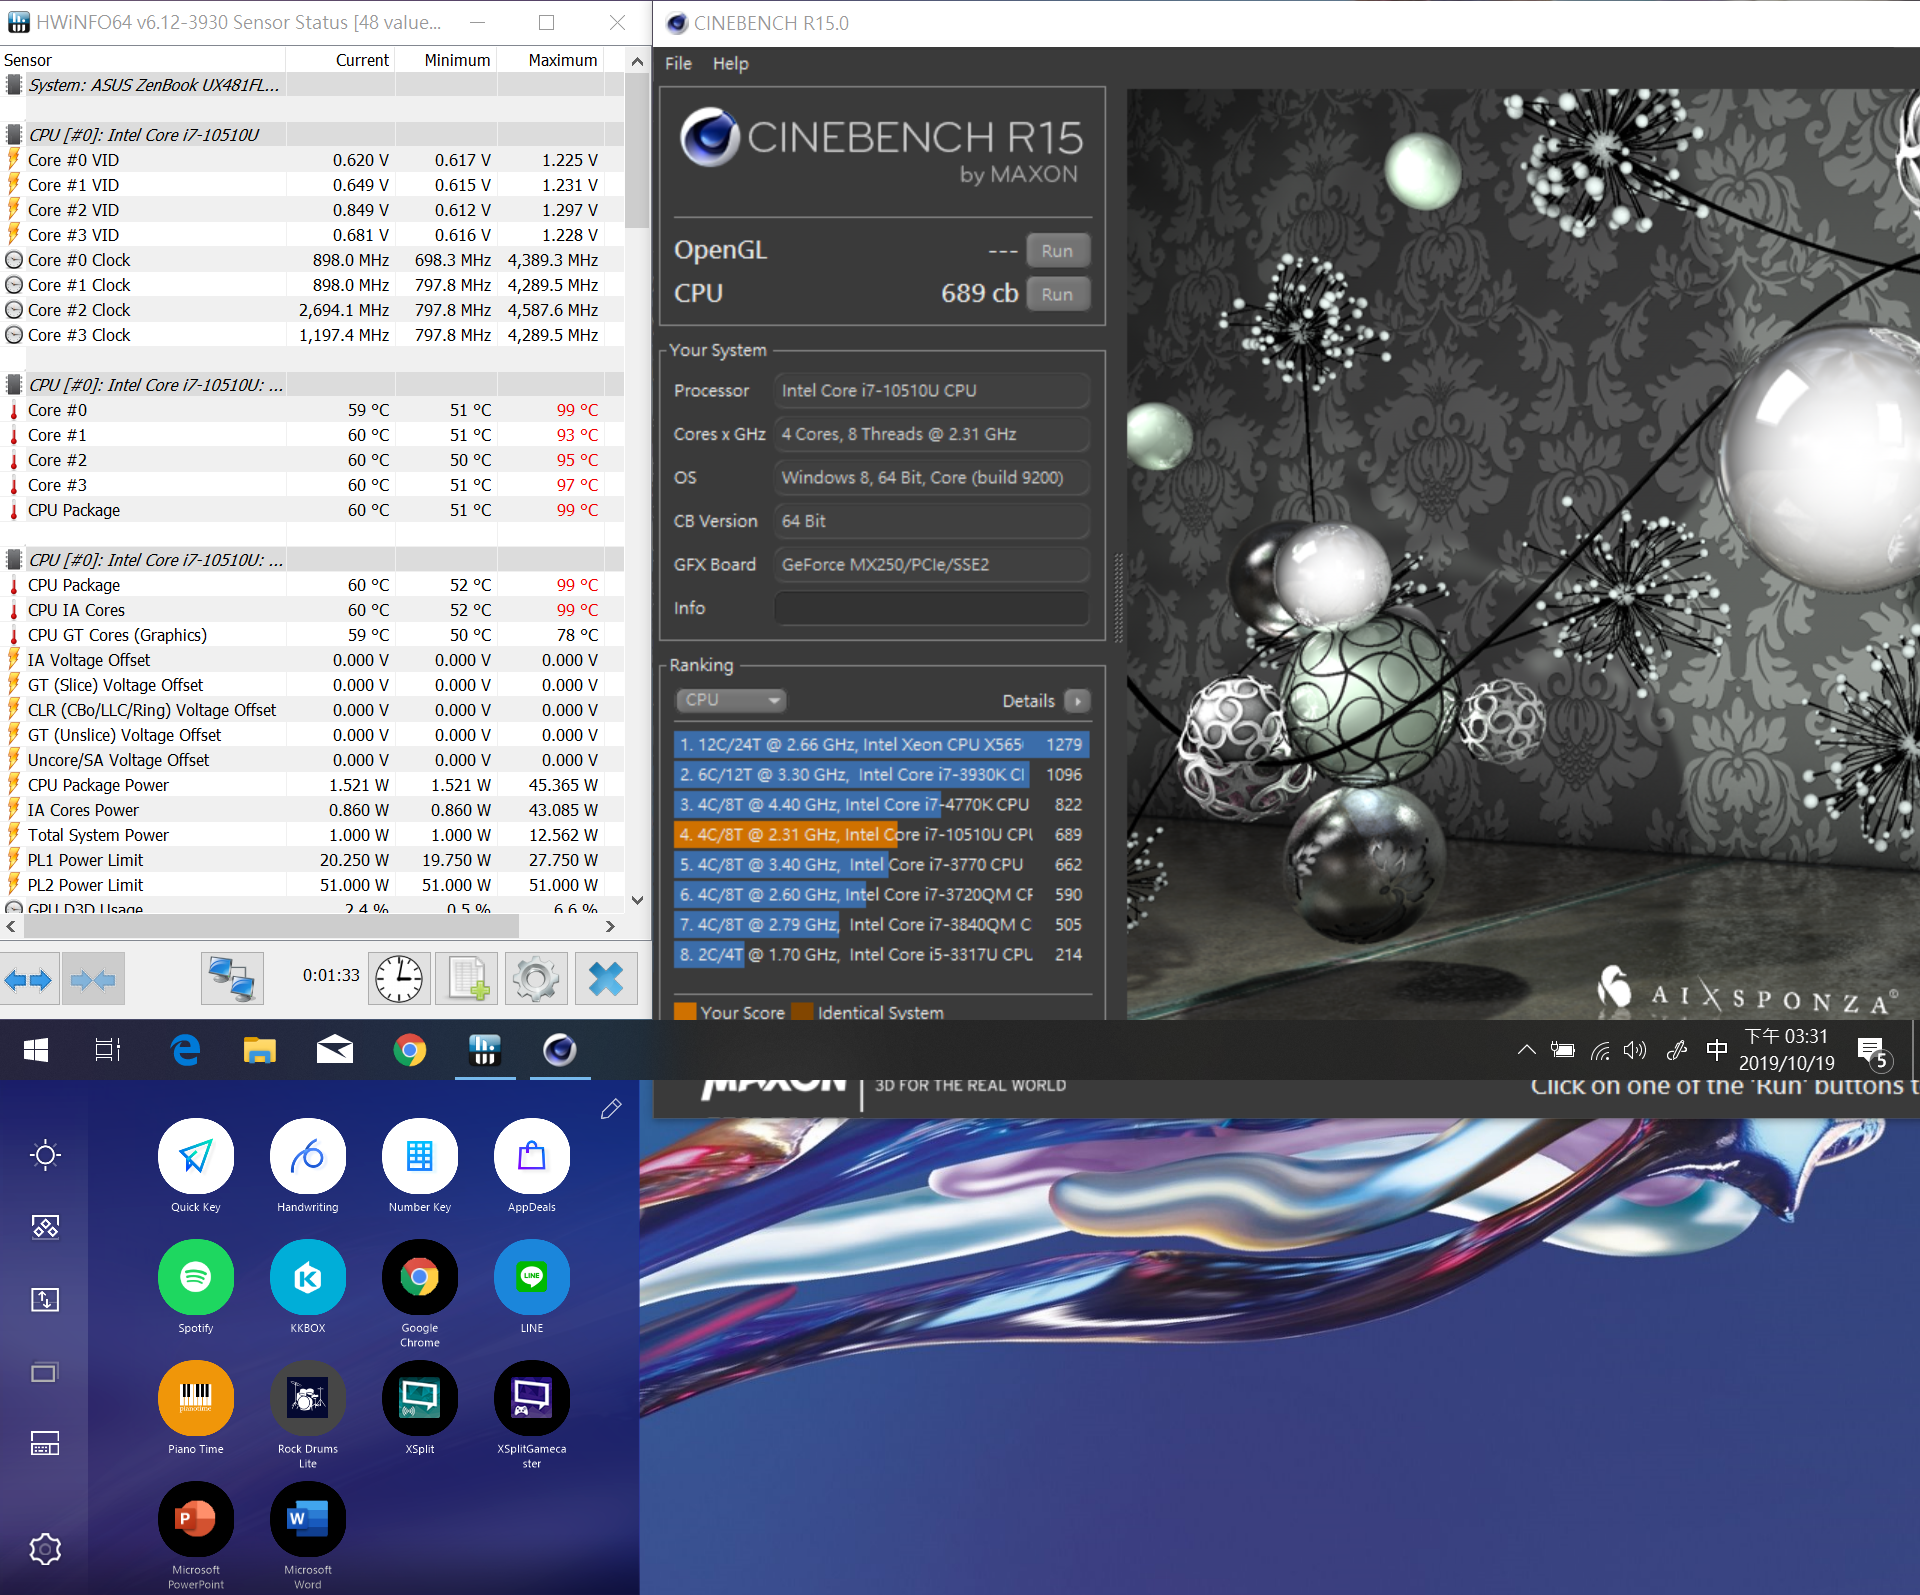The height and width of the screenshot is (1595, 1920).
Task: Show hidden system tray icons chevron
Action: pos(1526,1050)
